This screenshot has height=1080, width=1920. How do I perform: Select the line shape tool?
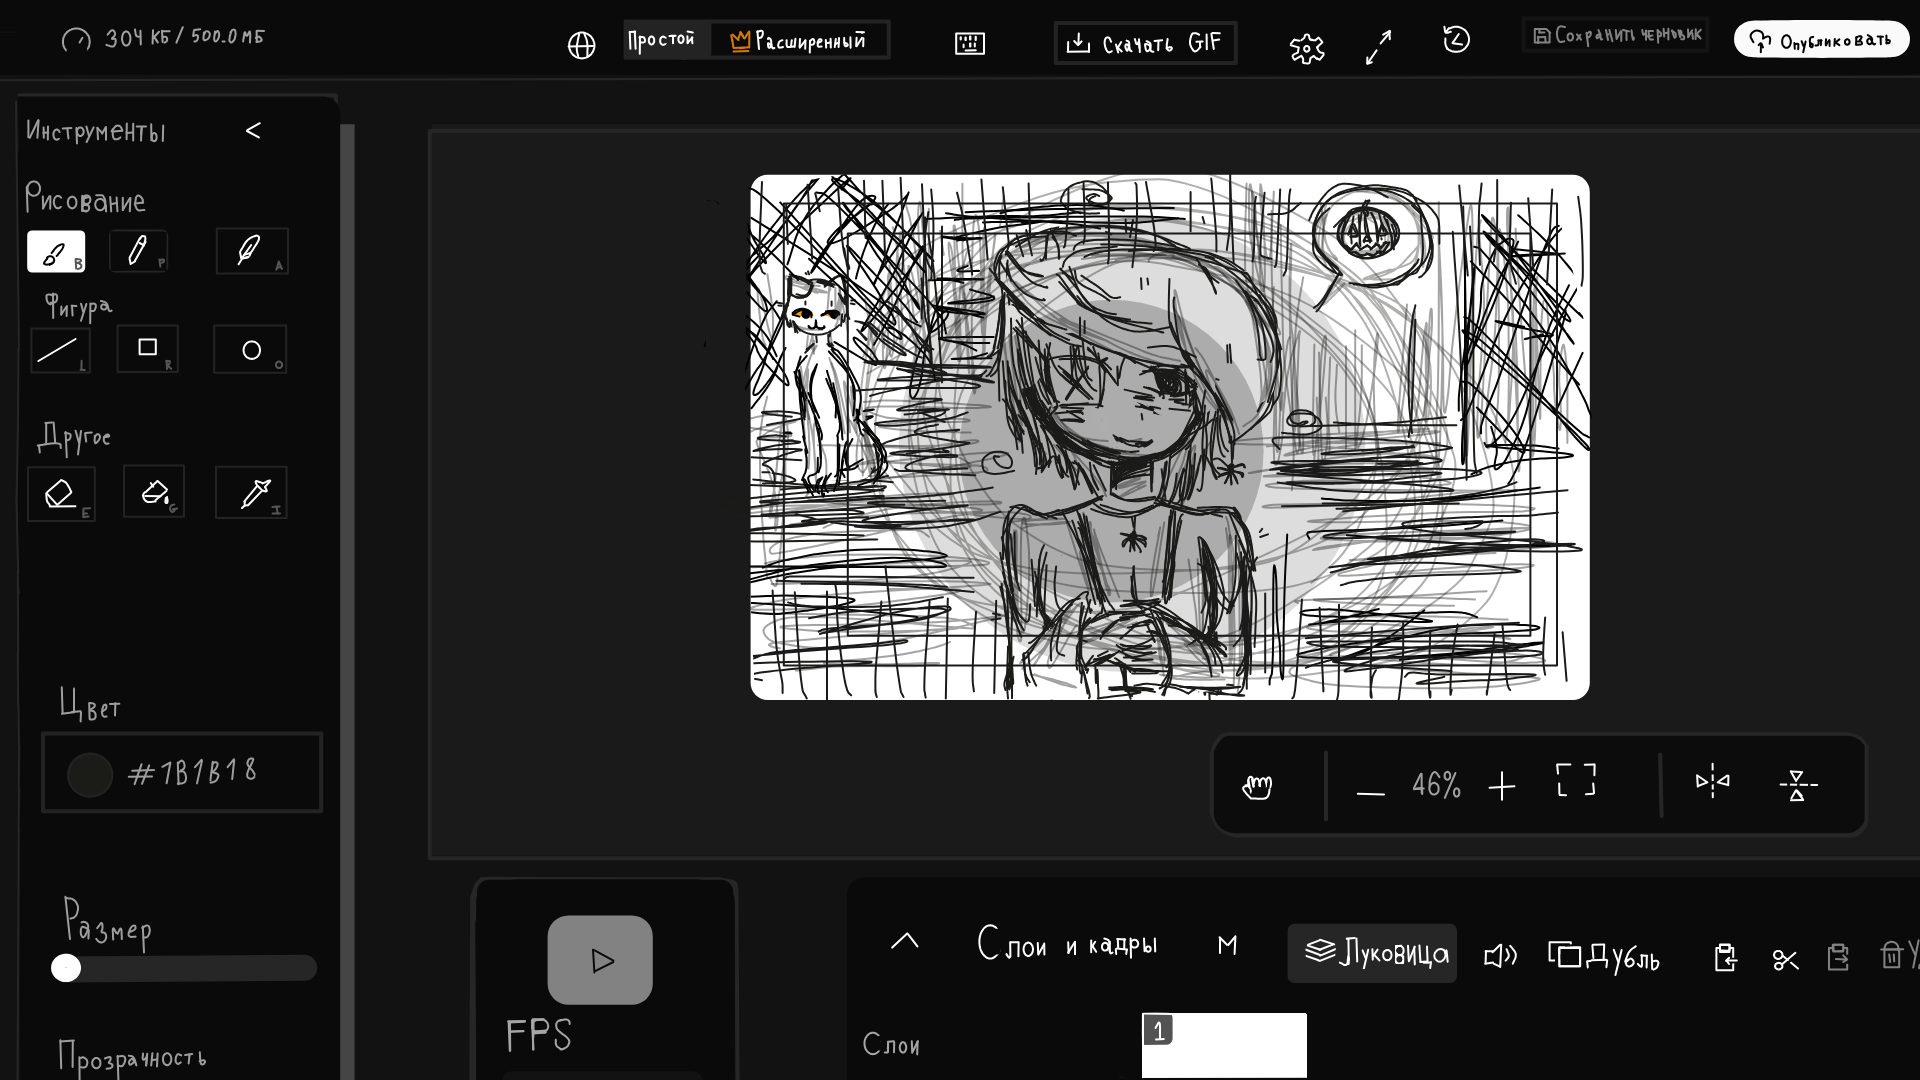tap(60, 350)
